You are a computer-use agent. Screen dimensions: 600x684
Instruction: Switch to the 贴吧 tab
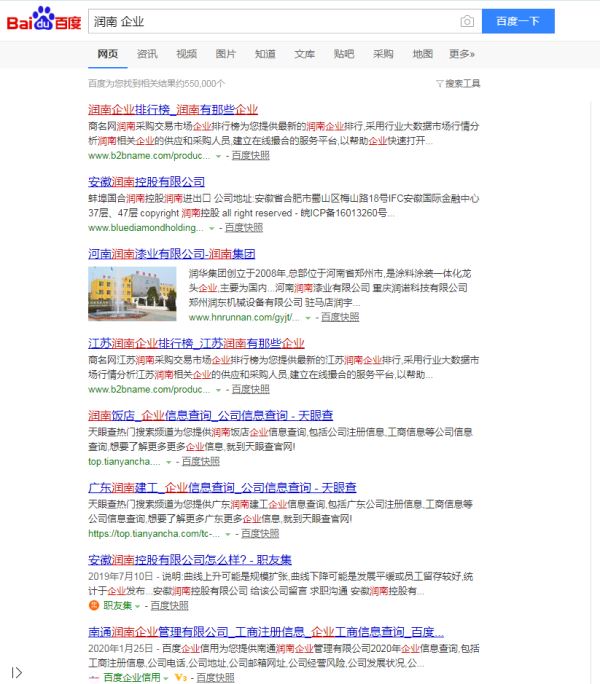click(x=344, y=54)
